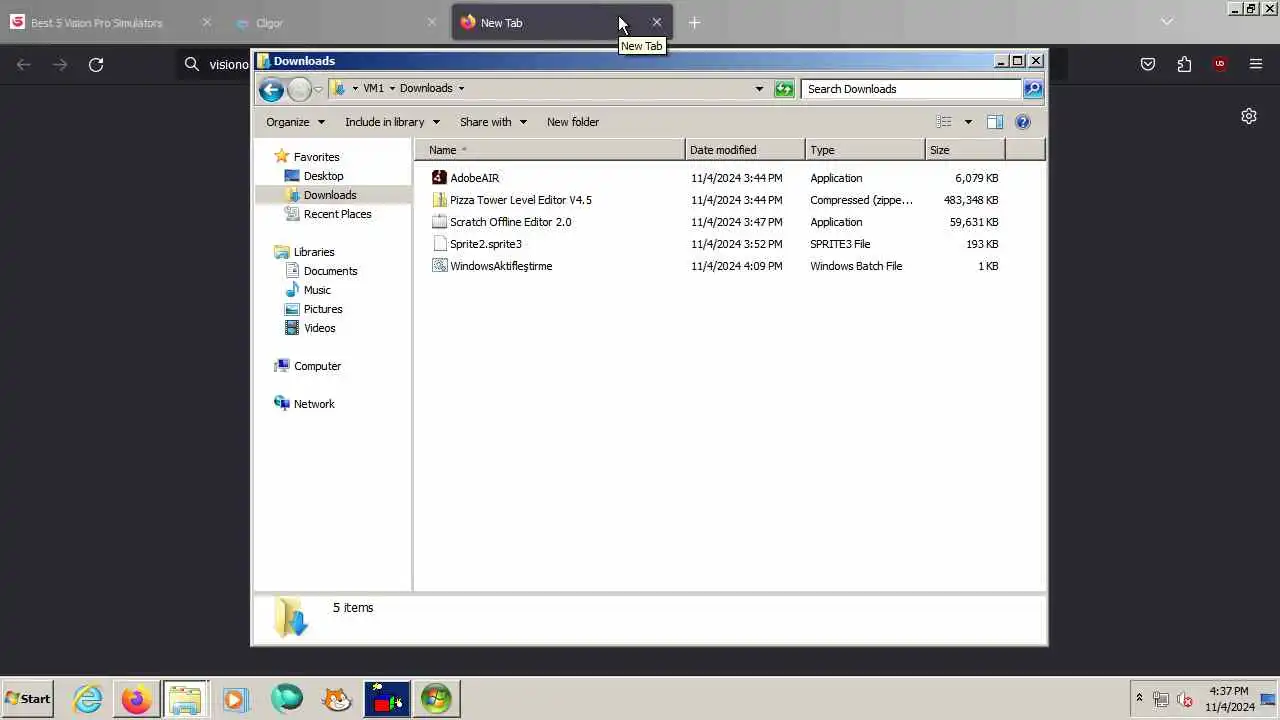Image resolution: width=1280 pixels, height=720 pixels.
Task: Open the Documents library
Action: (330, 271)
